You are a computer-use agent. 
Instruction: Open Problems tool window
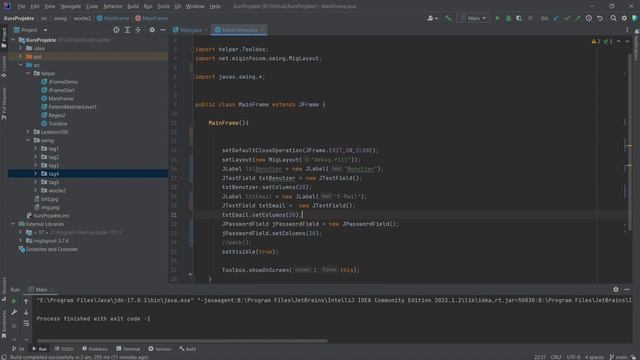click(x=95, y=349)
